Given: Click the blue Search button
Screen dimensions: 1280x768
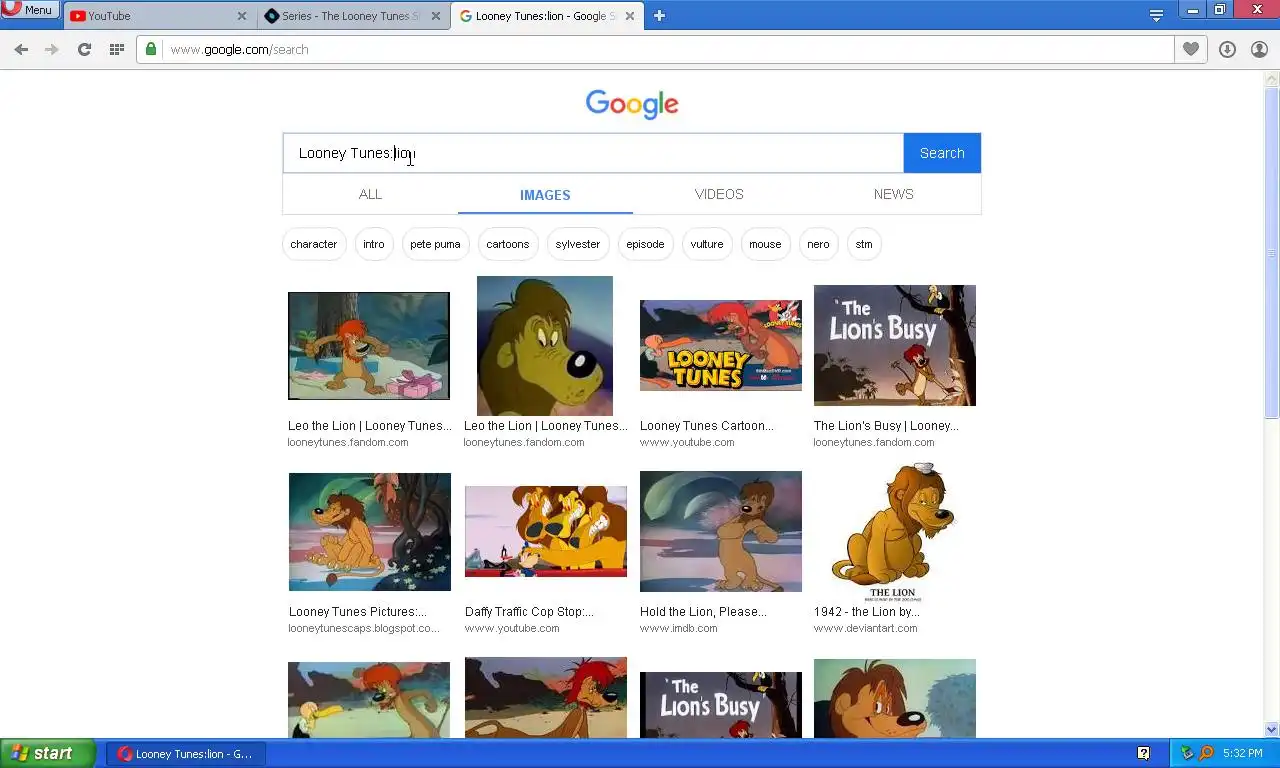Looking at the screenshot, I should [942, 153].
